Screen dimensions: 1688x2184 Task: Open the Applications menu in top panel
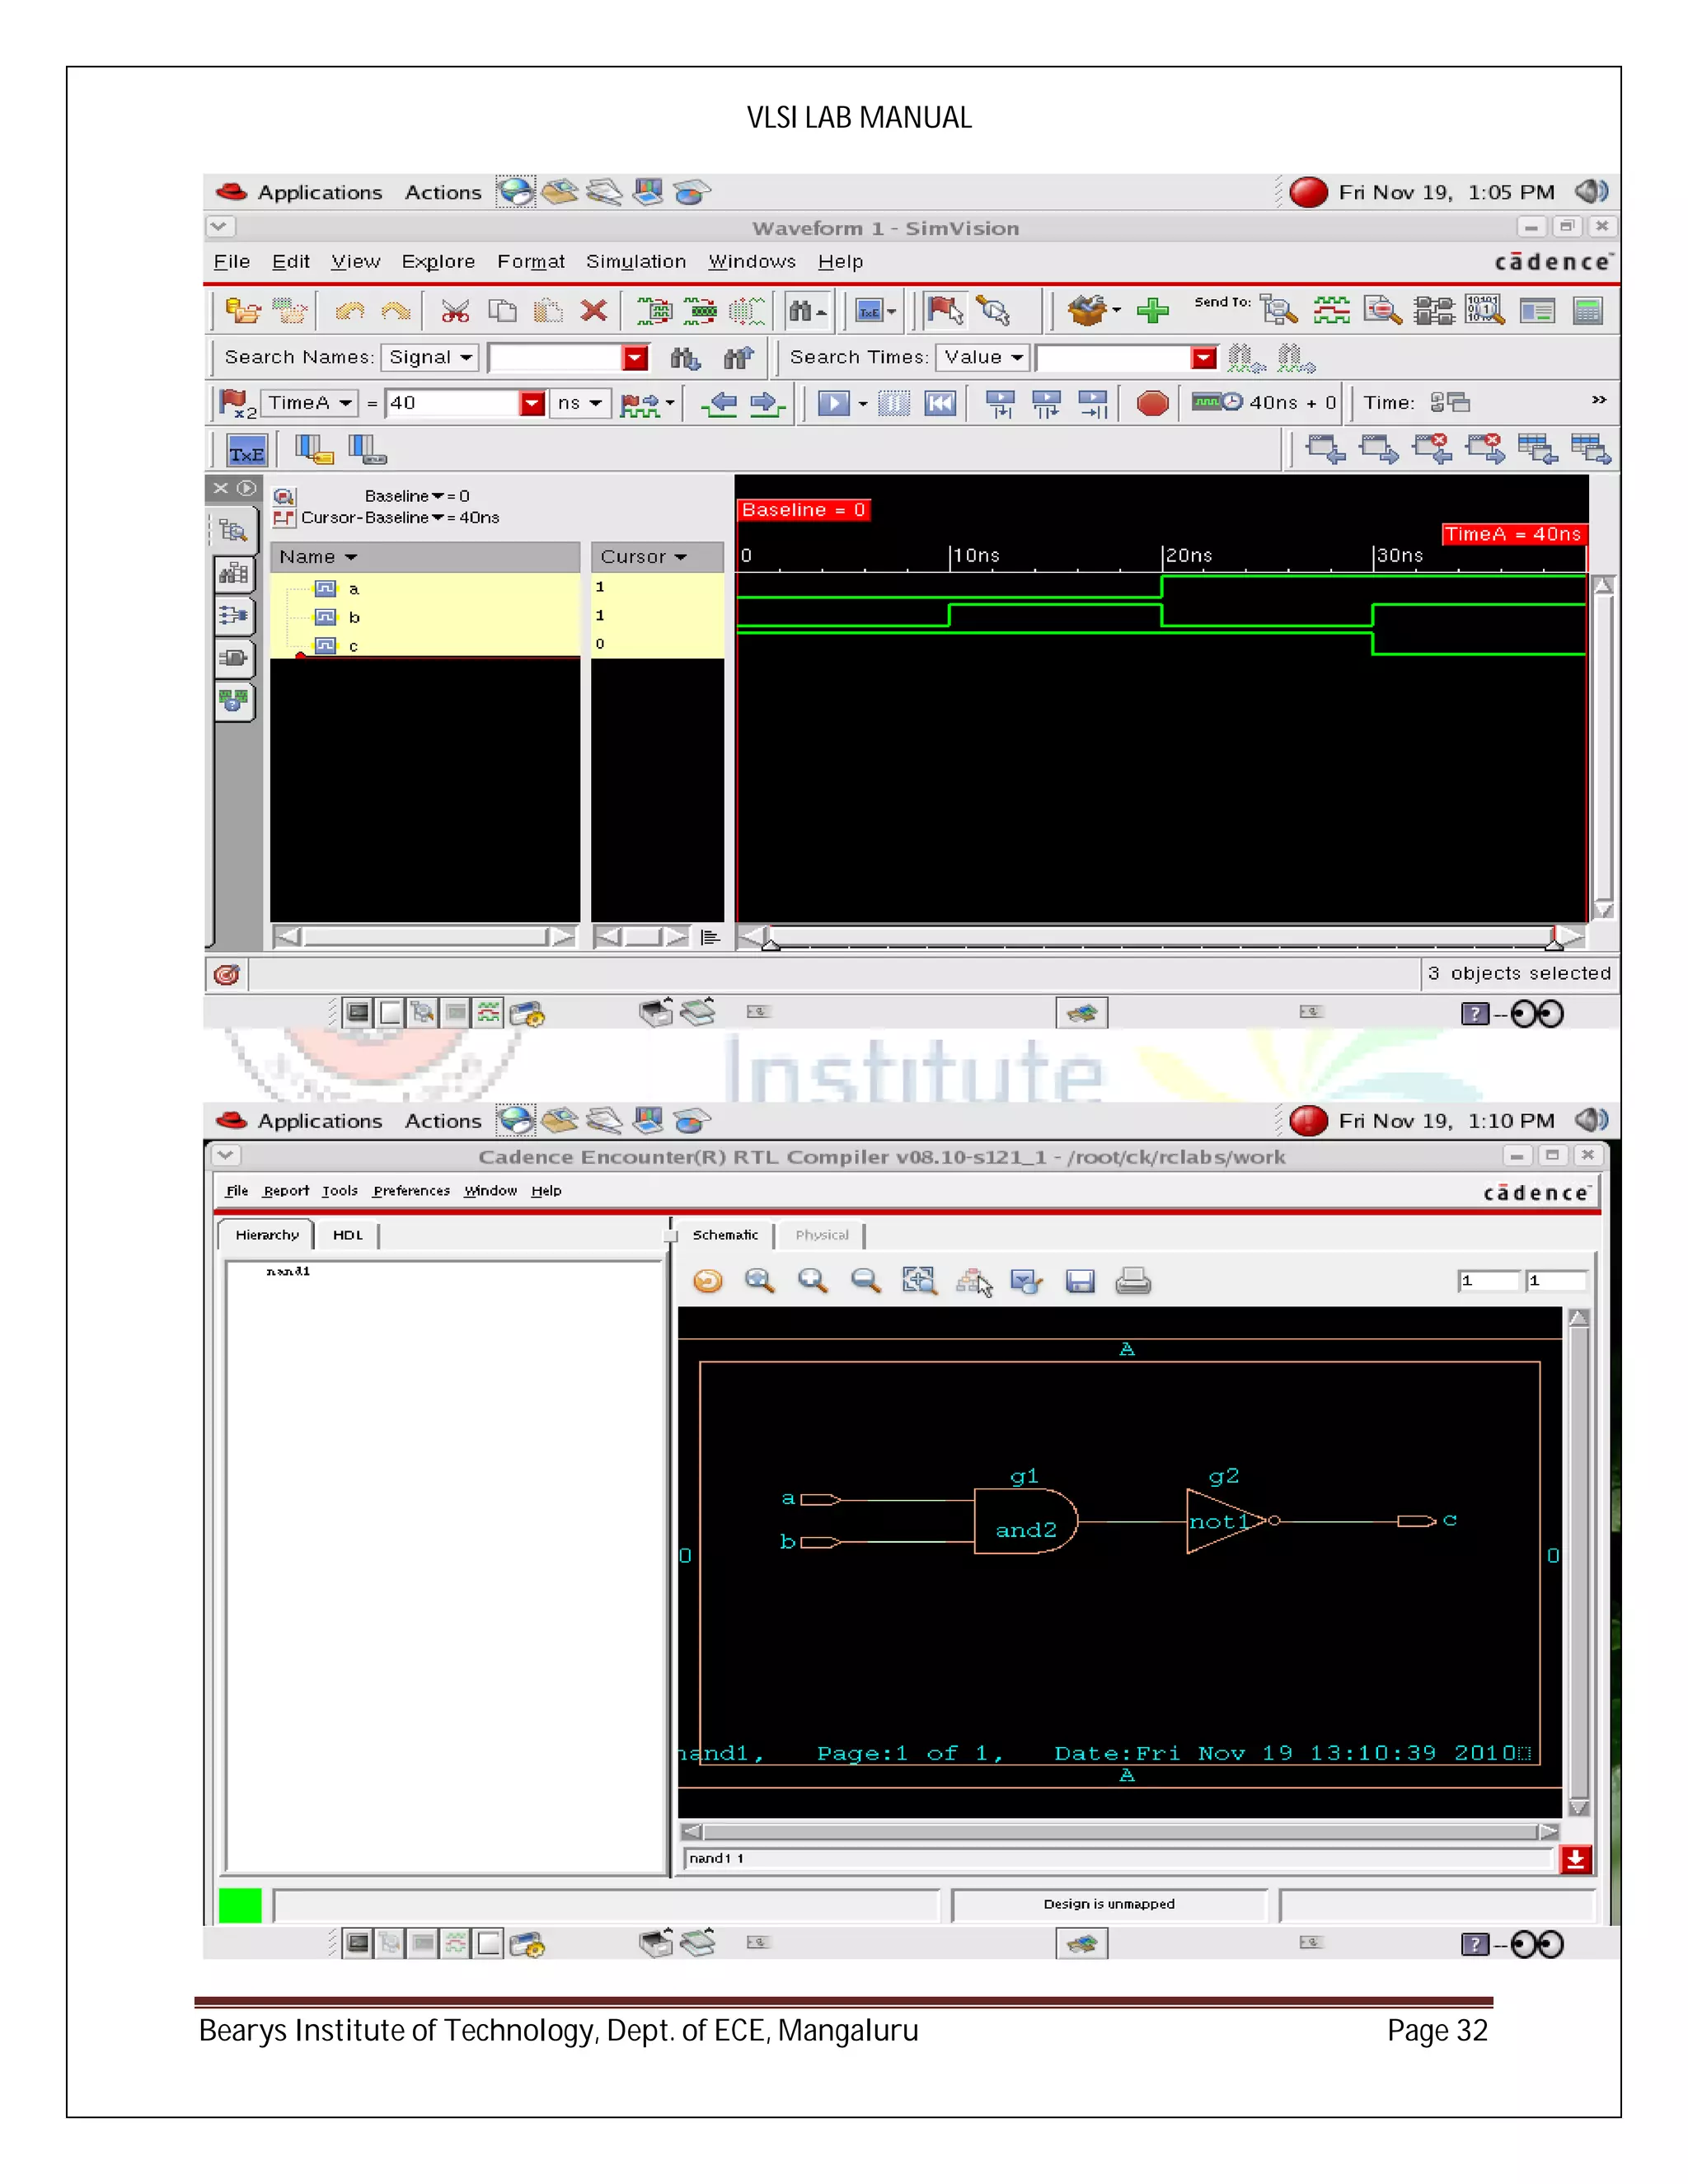point(318,192)
